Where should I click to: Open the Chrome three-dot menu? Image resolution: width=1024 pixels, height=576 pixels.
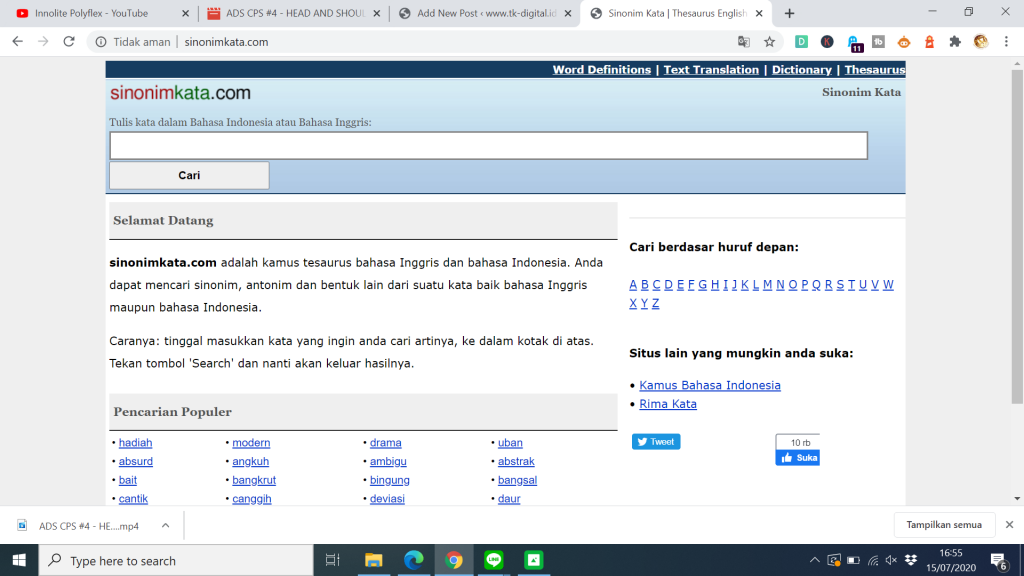click(1007, 42)
